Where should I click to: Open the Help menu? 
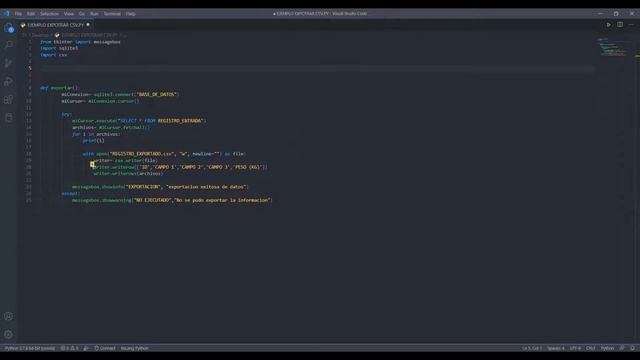click(131, 14)
